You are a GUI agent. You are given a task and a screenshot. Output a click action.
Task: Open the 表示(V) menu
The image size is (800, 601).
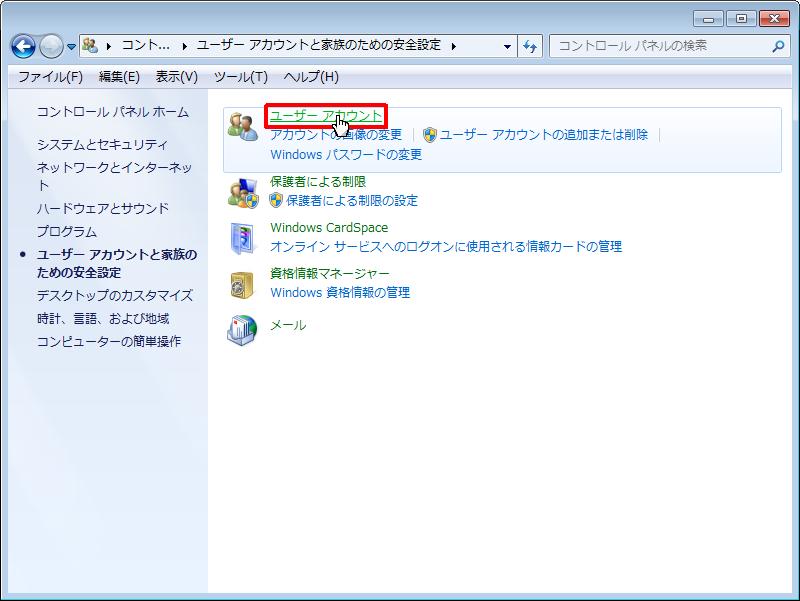176,77
